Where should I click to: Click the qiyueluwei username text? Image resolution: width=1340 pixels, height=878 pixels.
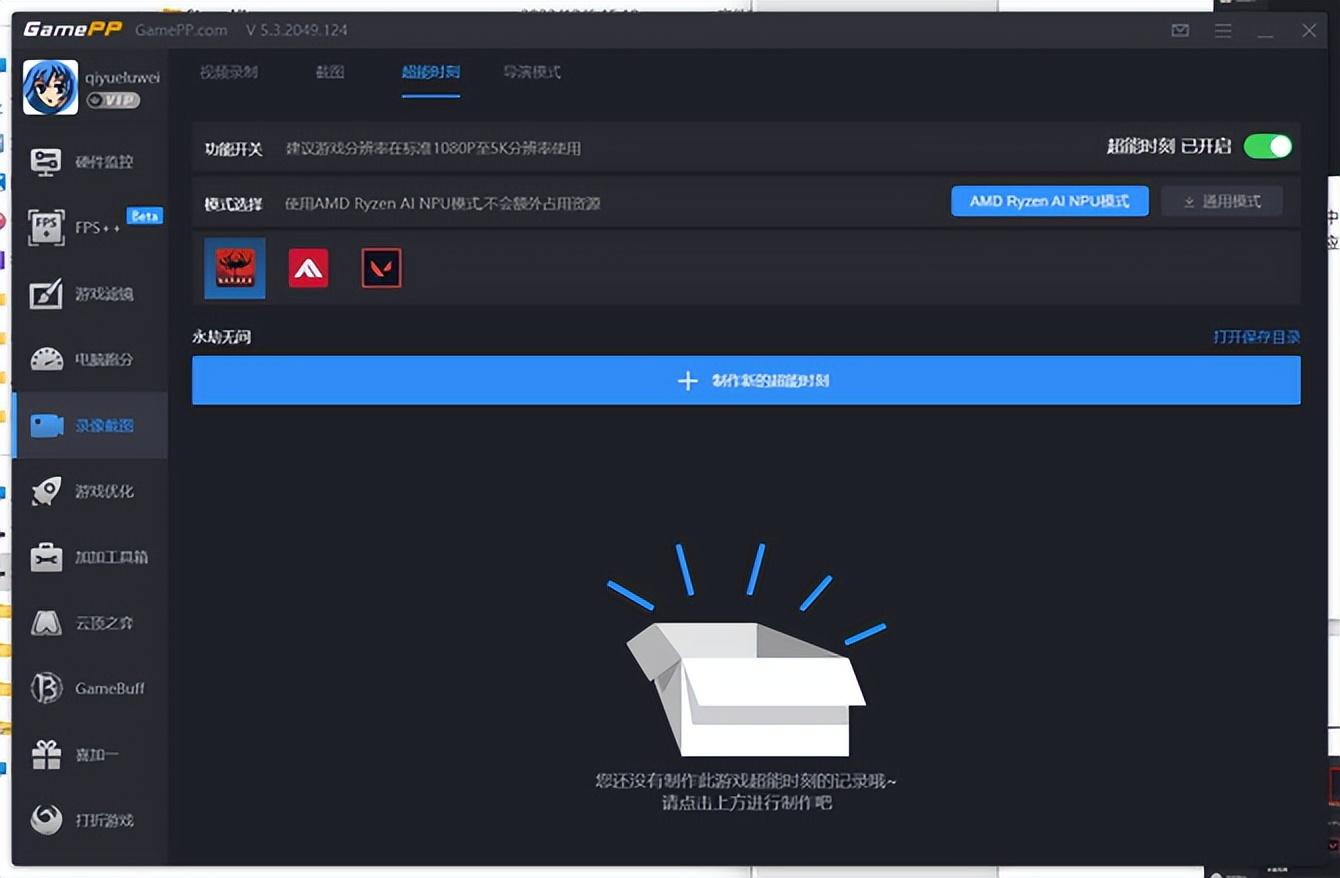123,77
